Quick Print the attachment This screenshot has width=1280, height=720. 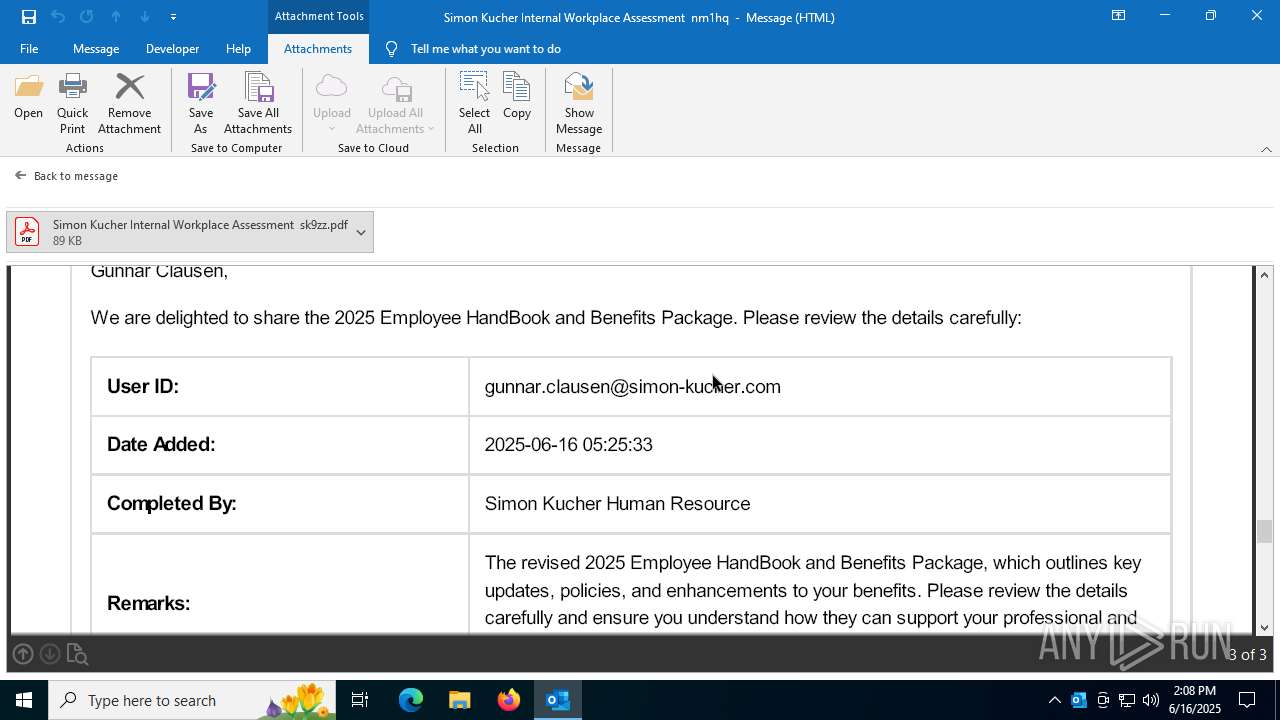(72, 103)
